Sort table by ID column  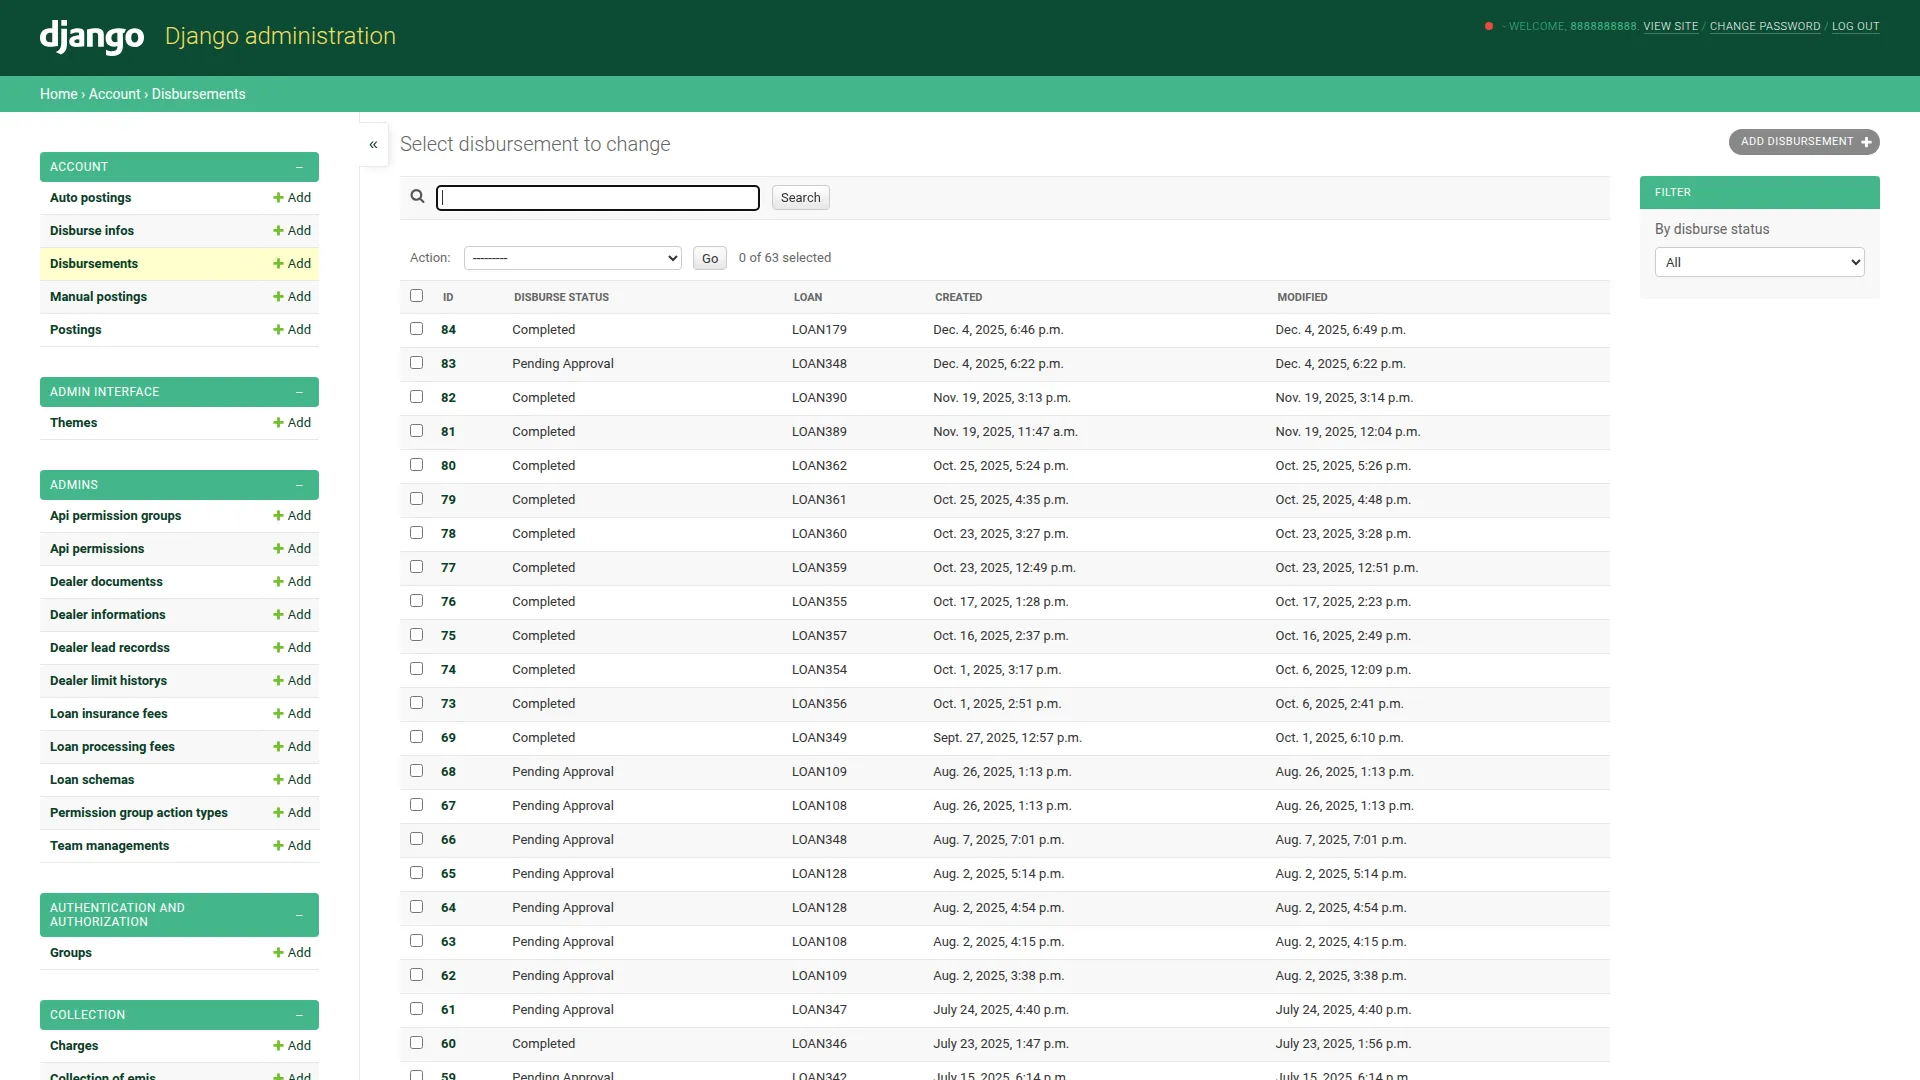click(448, 297)
